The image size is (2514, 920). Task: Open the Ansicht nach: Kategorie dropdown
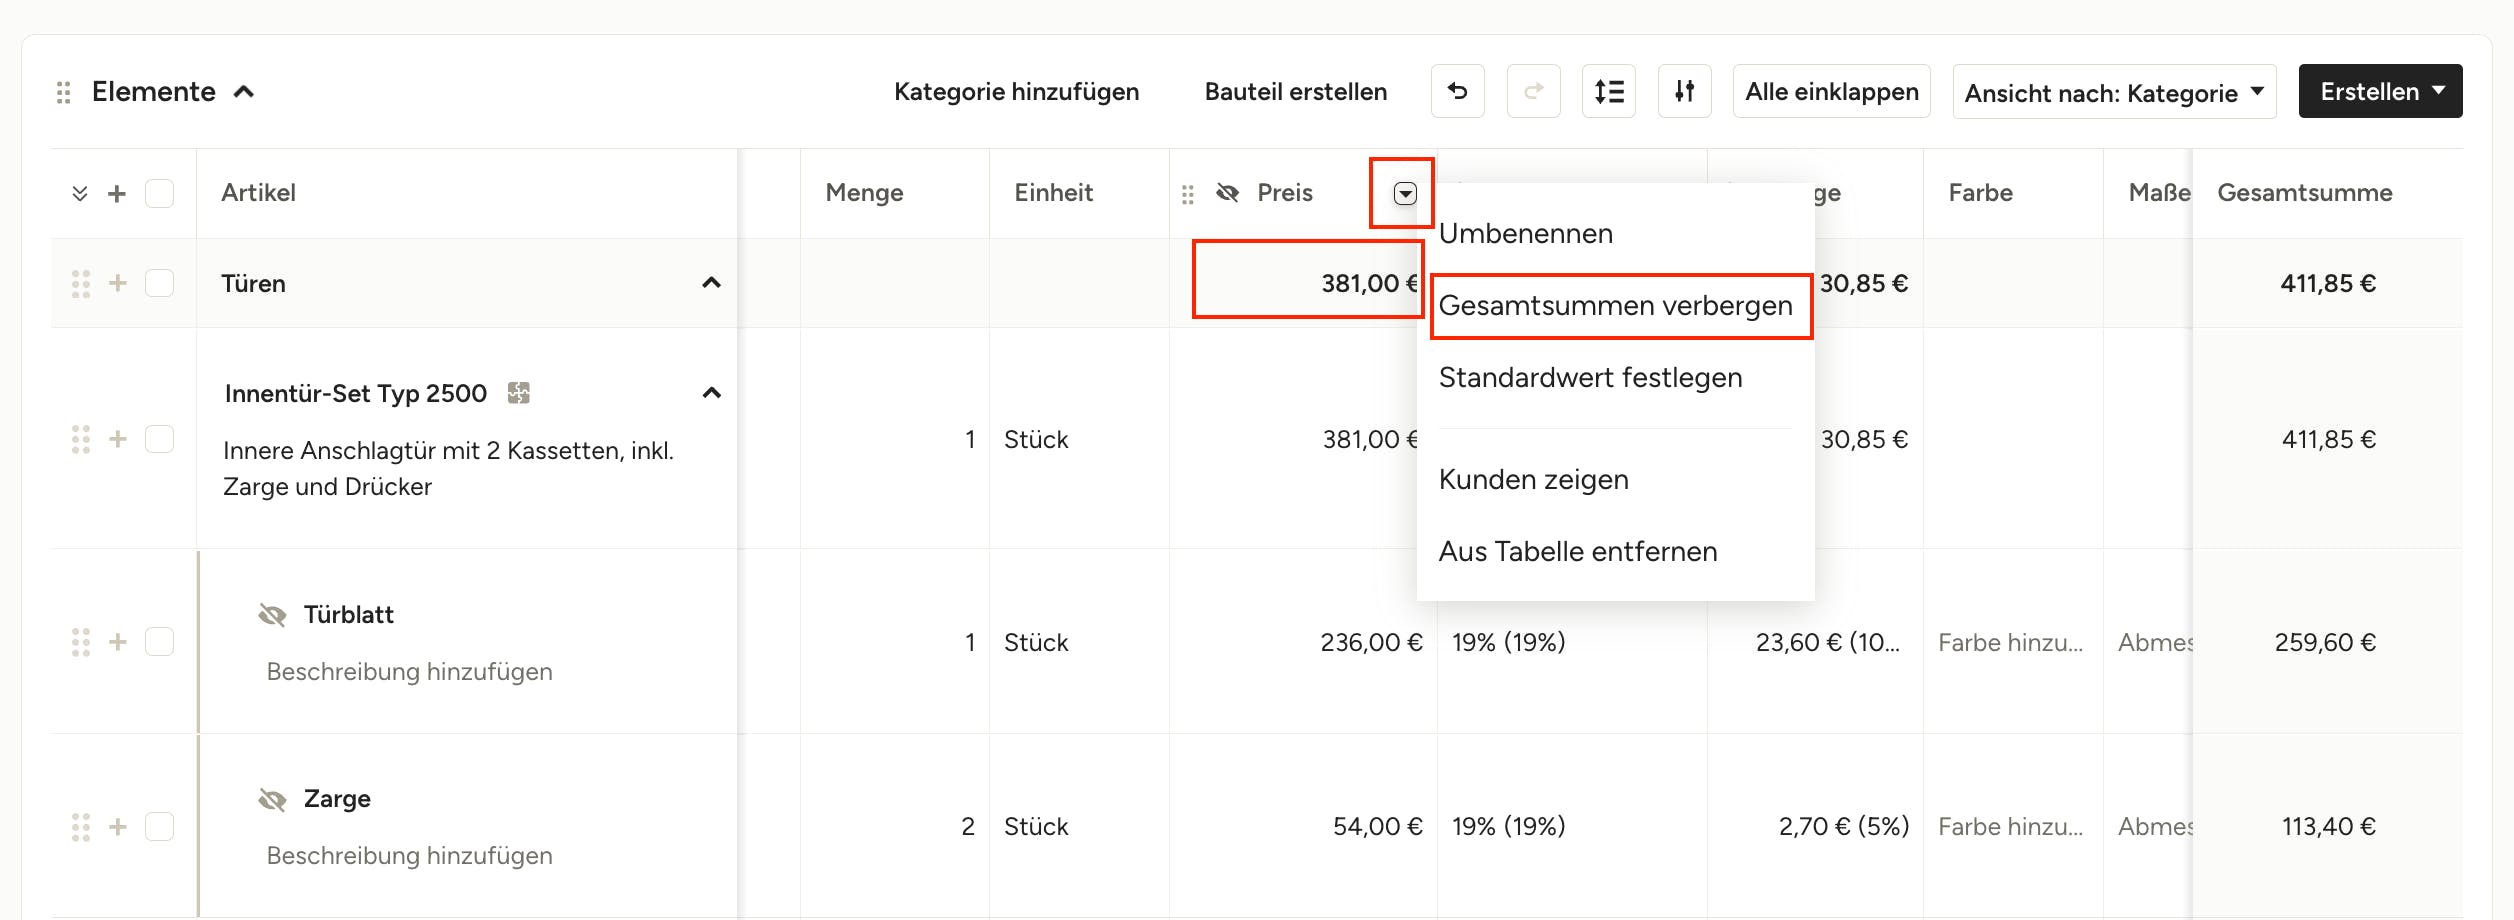coord(2113,92)
